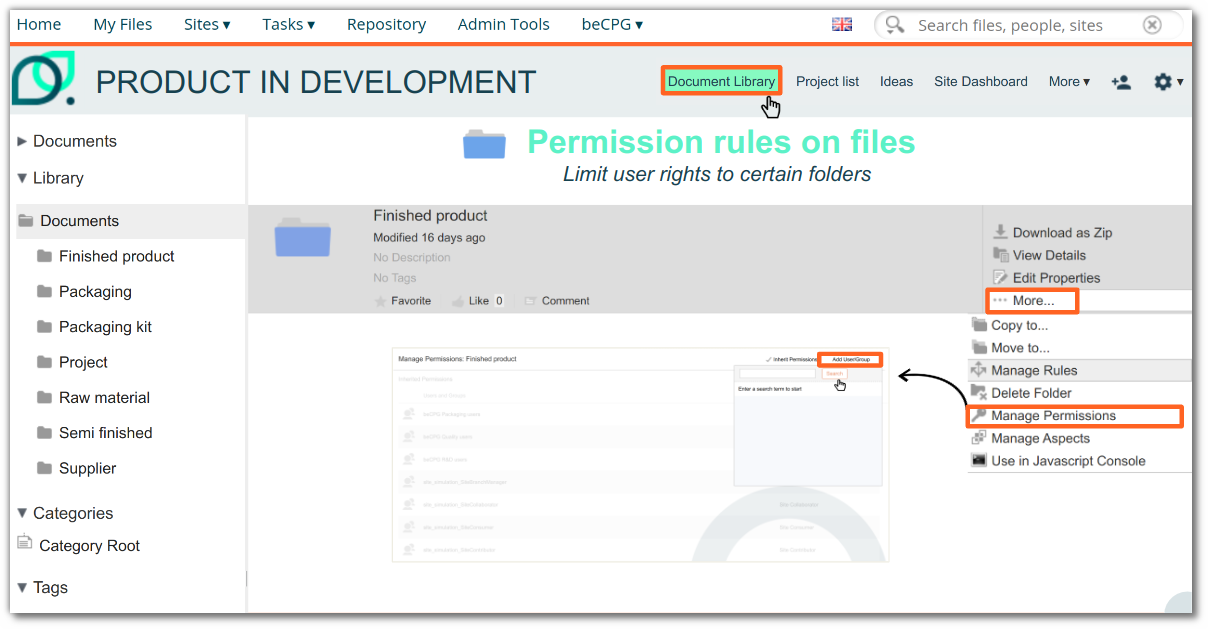Viewport: 1208px width, 629px height.
Task: Expand the More... actions menu
Action: point(1032,301)
